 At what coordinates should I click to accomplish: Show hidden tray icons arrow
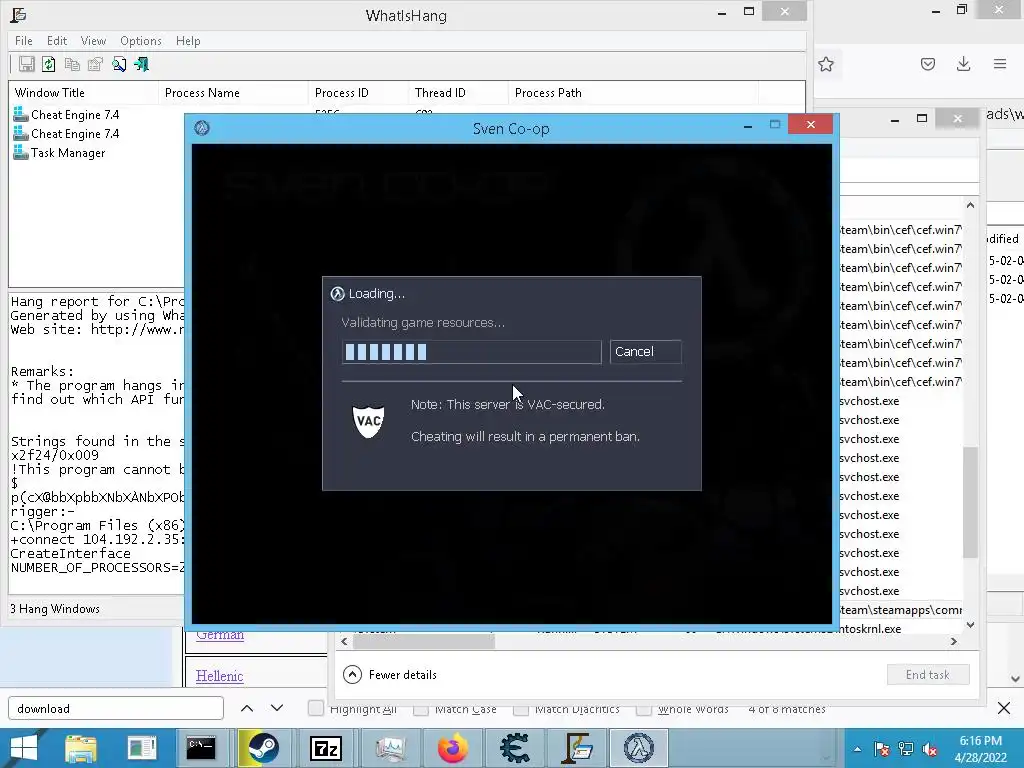(x=857, y=749)
